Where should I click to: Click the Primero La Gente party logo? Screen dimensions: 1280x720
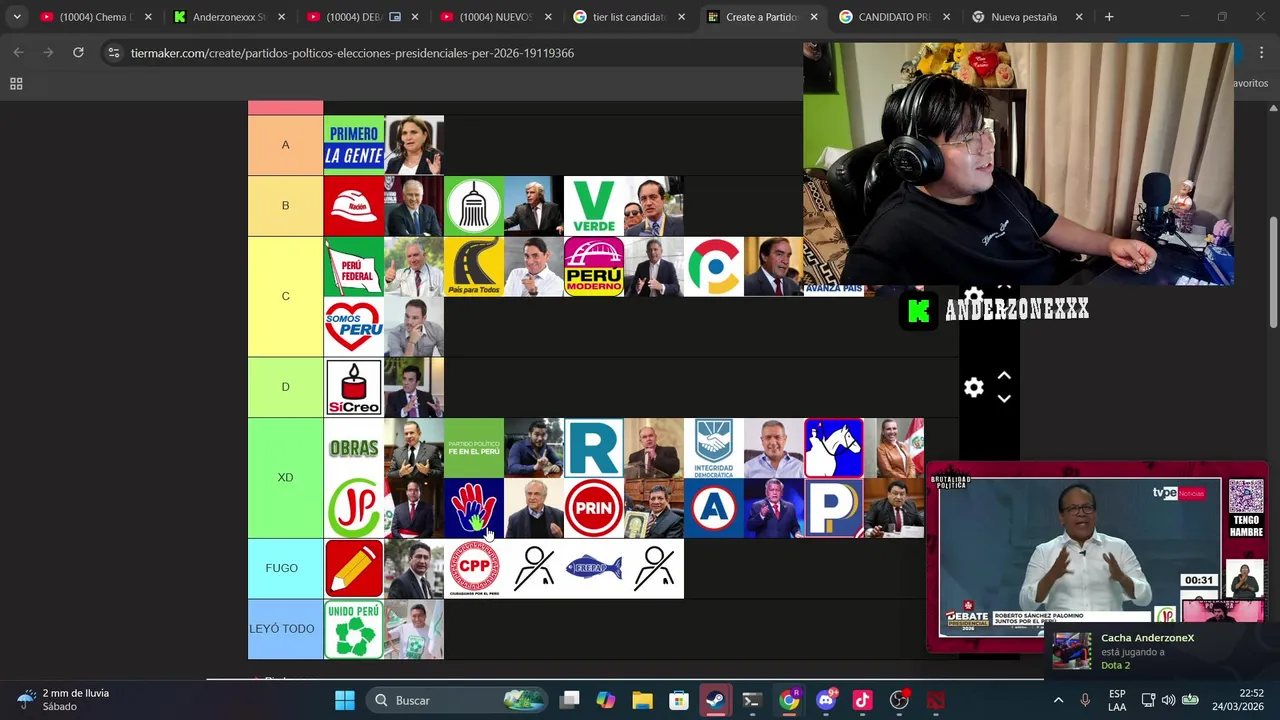354,145
